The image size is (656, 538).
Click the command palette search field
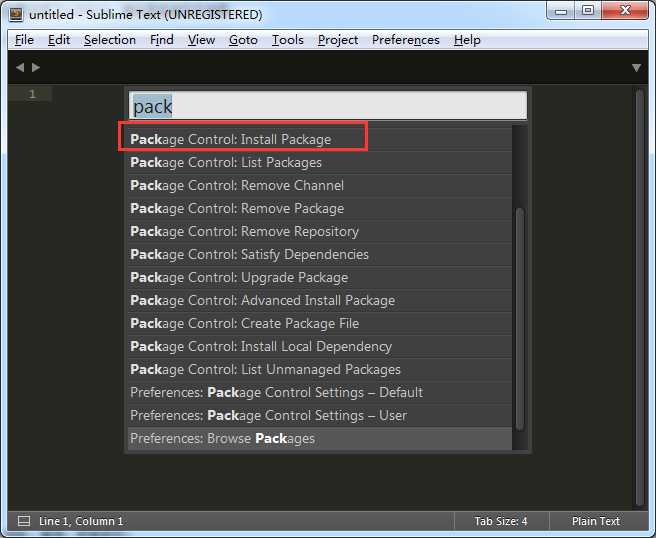tap(328, 106)
